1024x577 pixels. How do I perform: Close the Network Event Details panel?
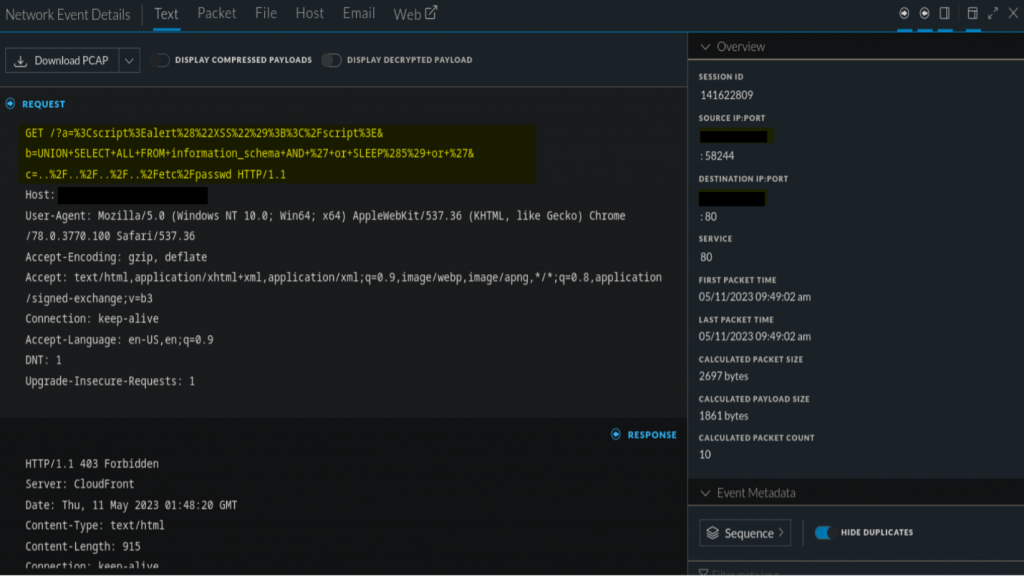pyautogui.click(x=1012, y=14)
